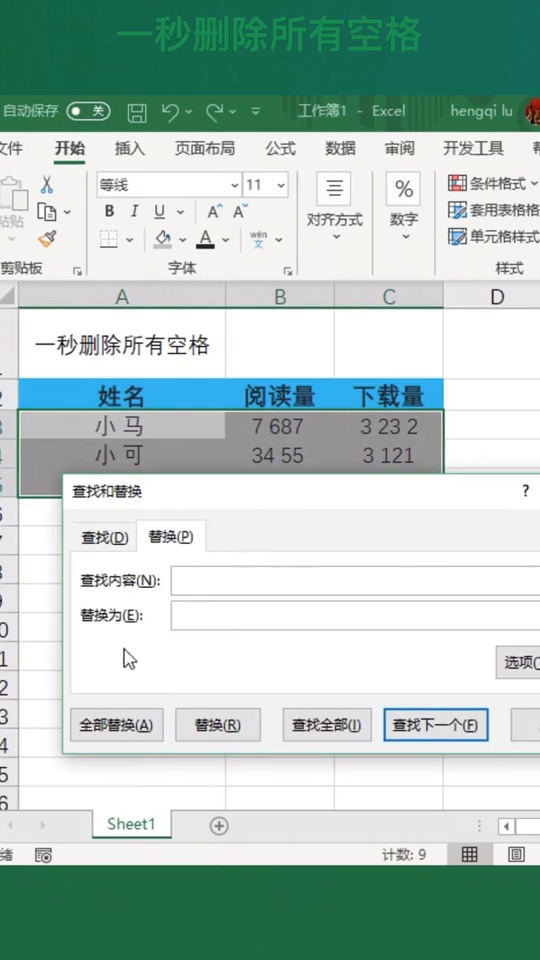Apply Italic formatting with I icon
Viewport: 540px width, 960px height.
[134, 212]
